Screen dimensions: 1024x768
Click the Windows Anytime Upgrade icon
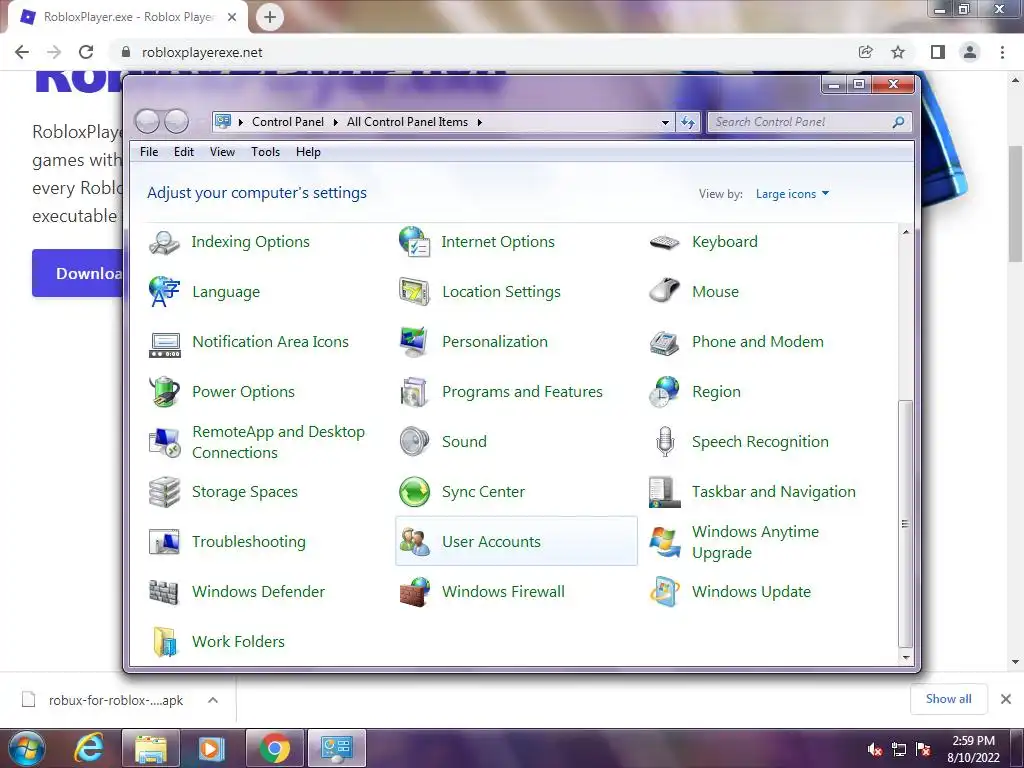tap(664, 542)
